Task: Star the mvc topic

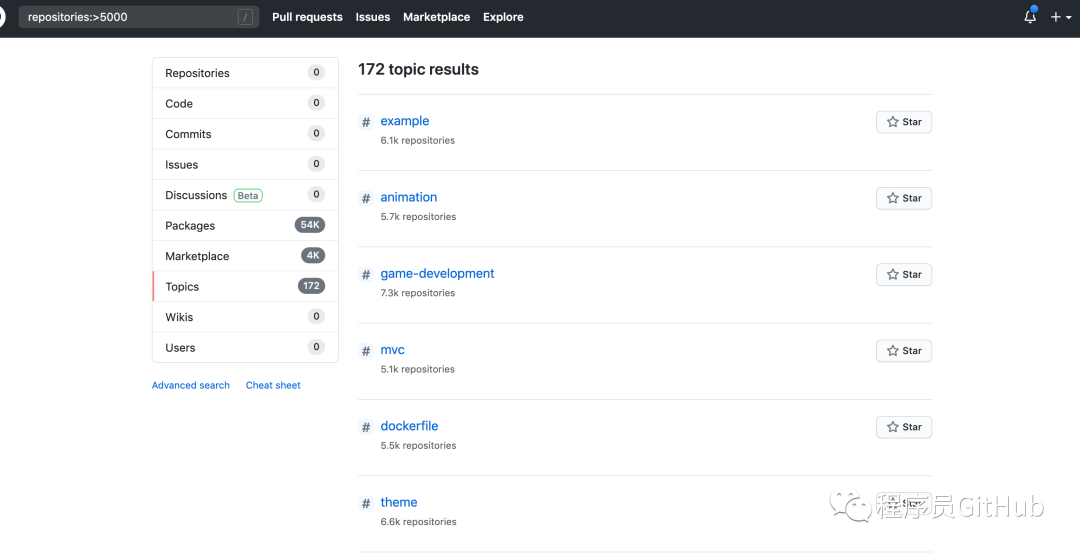Action: (x=904, y=351)
